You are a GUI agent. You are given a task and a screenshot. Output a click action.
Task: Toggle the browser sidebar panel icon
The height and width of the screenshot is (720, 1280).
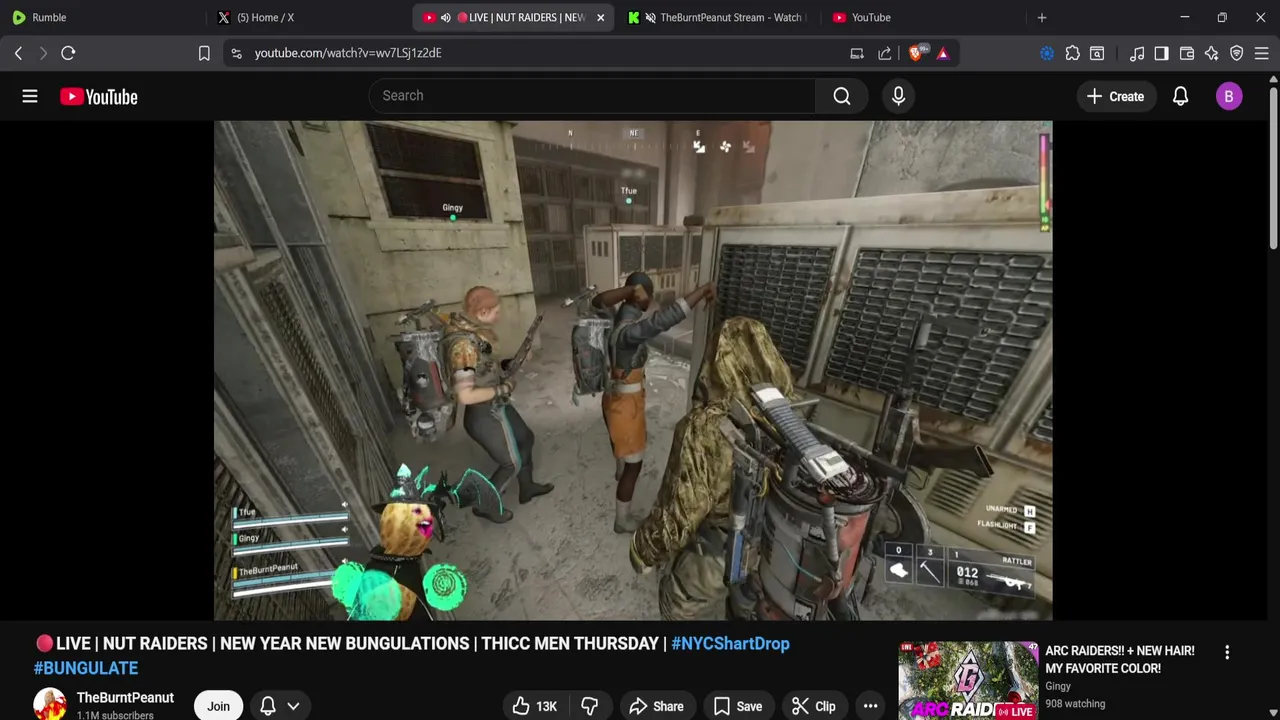(x=1161, y=53)
